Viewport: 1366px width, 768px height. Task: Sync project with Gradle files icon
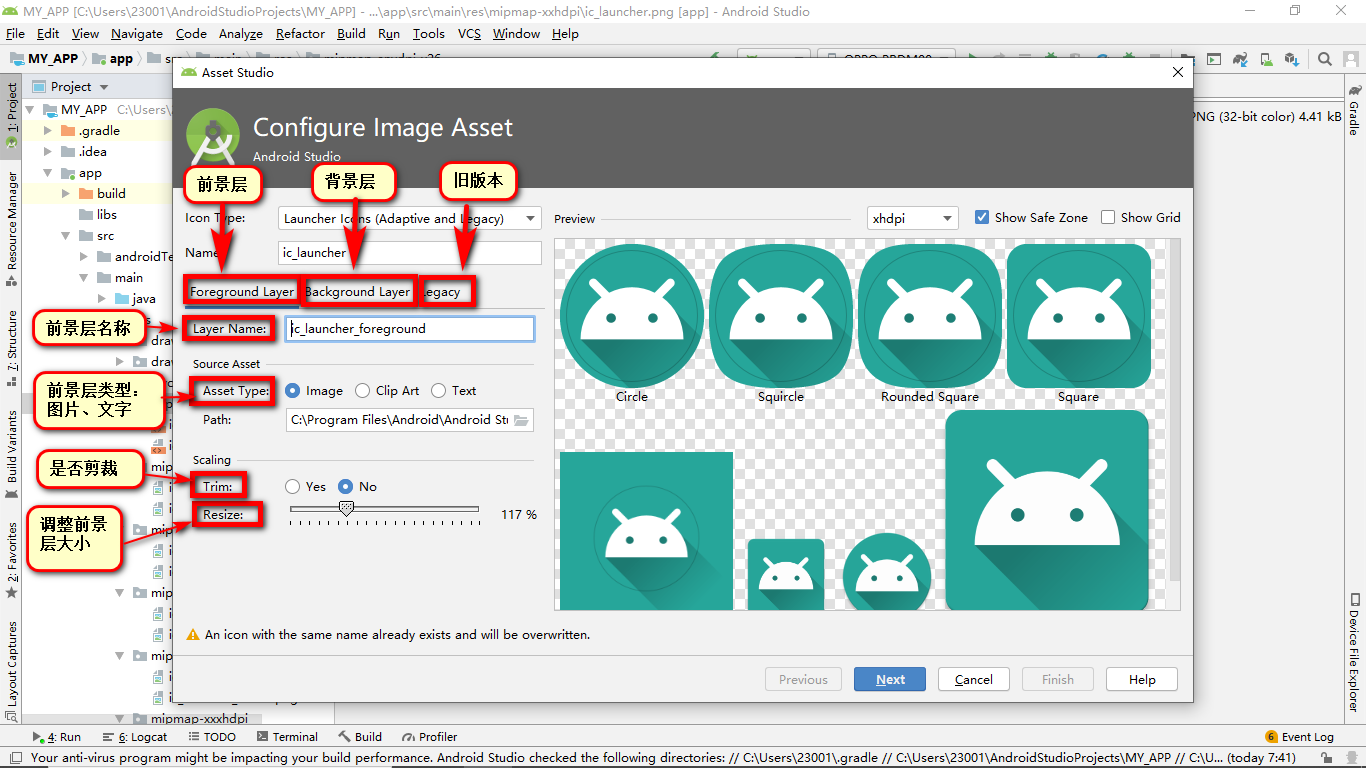(1240, 59)
